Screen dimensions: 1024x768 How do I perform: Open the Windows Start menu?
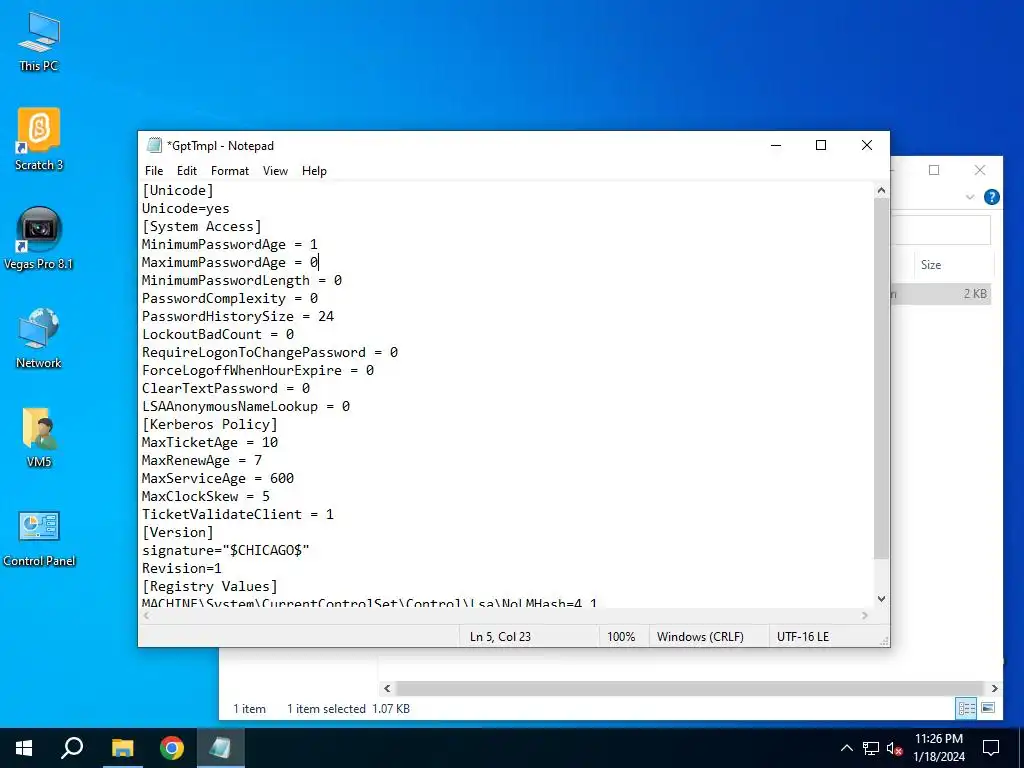(x=24, y=748)
